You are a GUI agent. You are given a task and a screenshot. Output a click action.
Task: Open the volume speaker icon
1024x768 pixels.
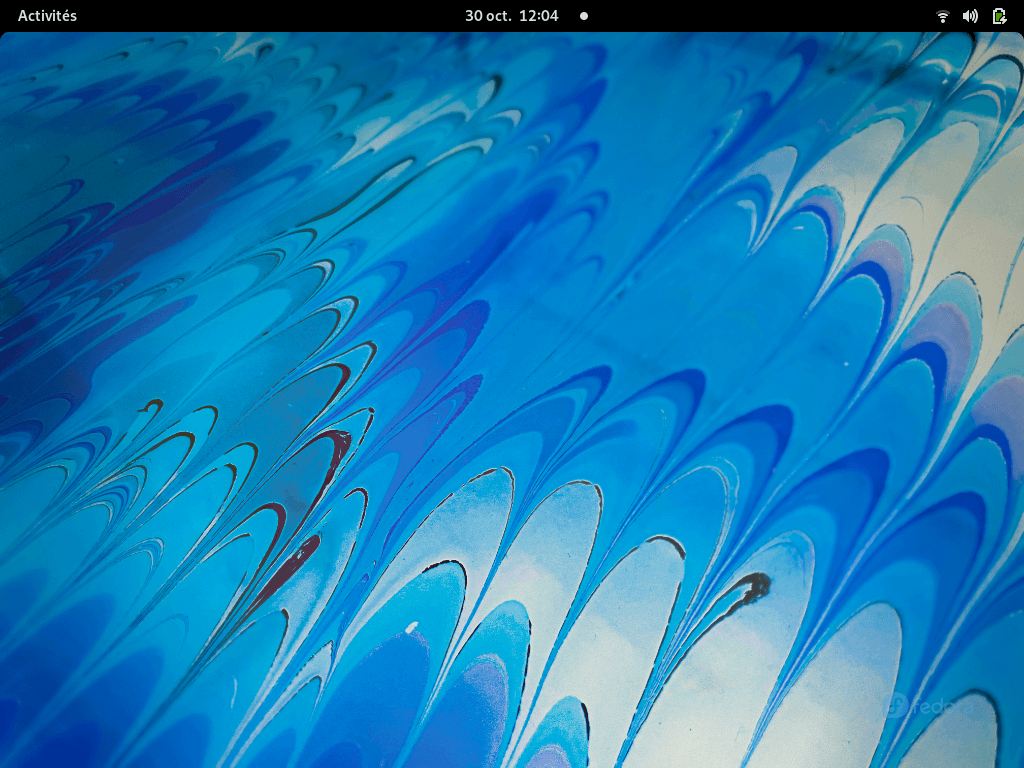click(970, 16)
